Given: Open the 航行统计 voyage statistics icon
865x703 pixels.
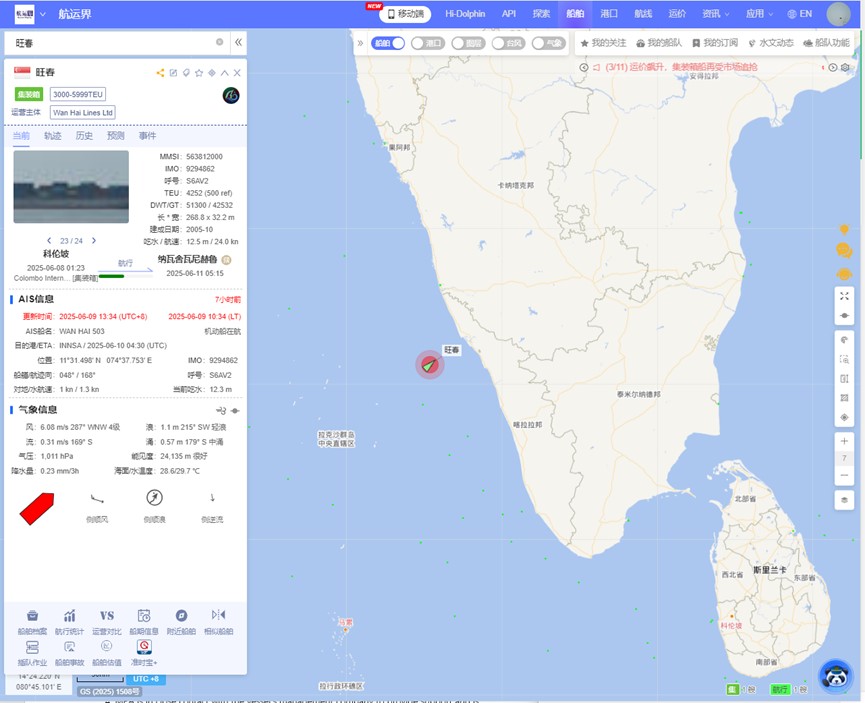Looking at the screenshot, I should click(70, 616).
